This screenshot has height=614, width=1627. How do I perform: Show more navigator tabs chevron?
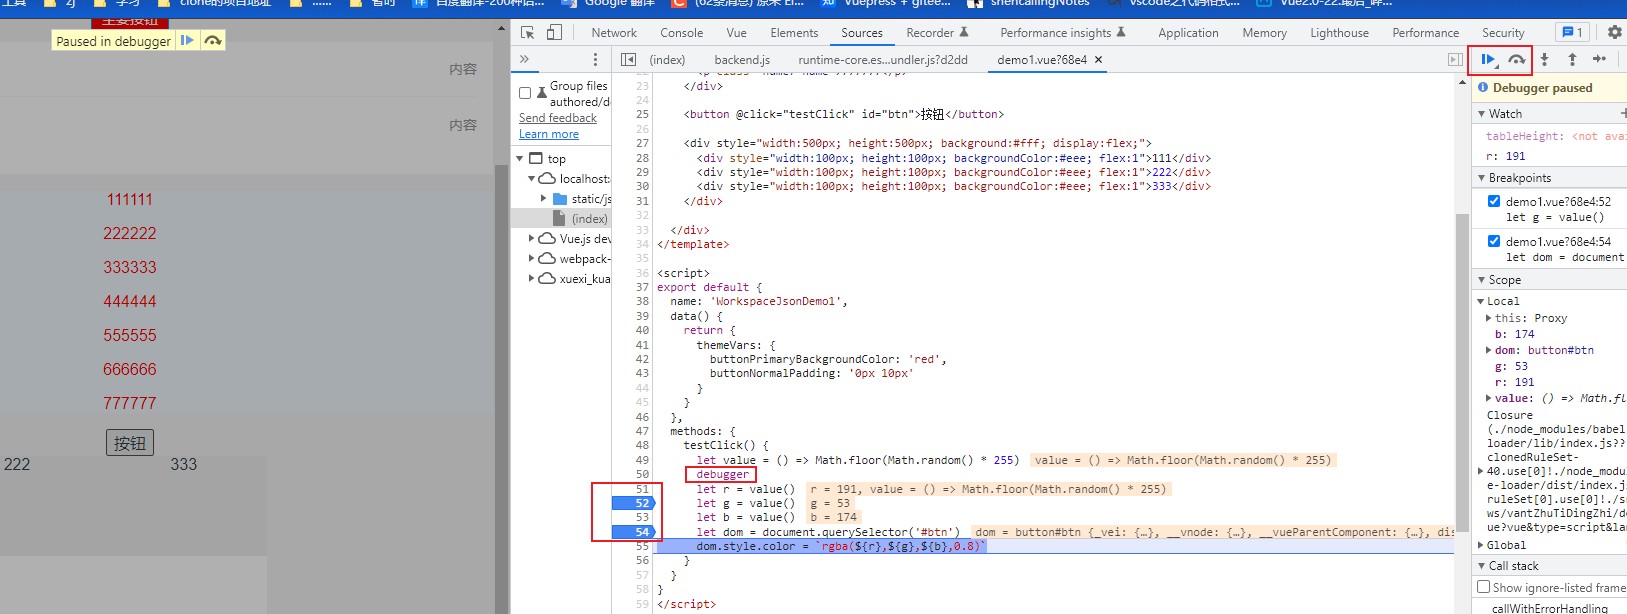pos(524,60)
